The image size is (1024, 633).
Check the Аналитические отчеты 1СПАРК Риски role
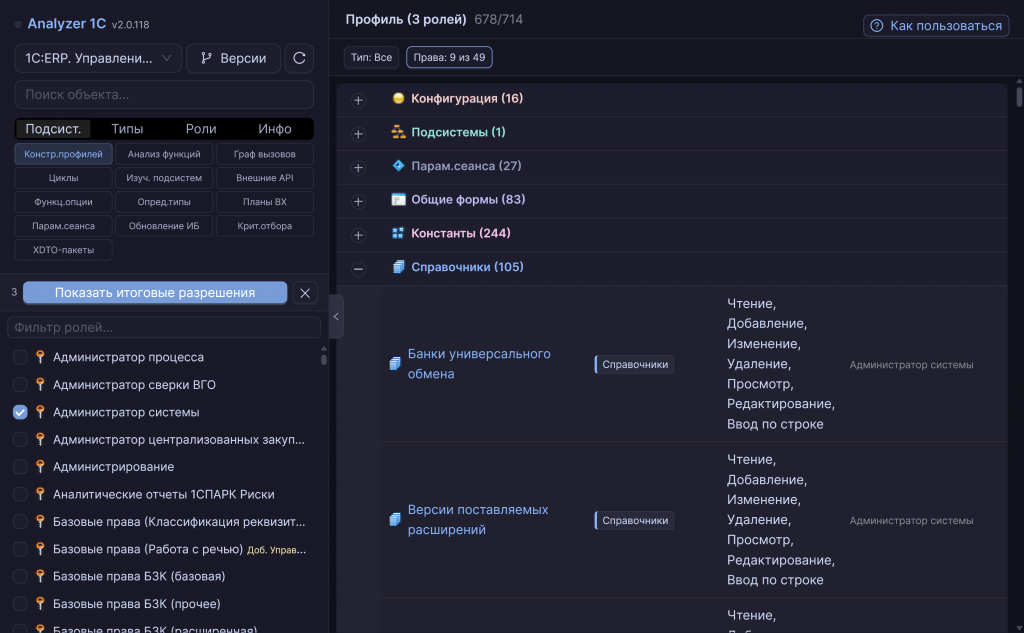pos(20,495)
